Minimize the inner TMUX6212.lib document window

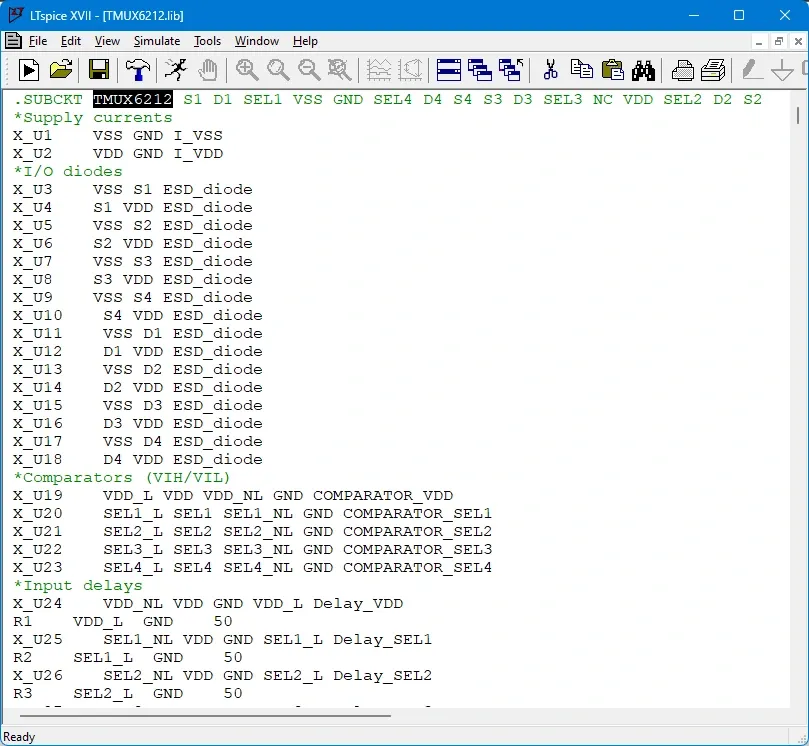tap(758, 42)
